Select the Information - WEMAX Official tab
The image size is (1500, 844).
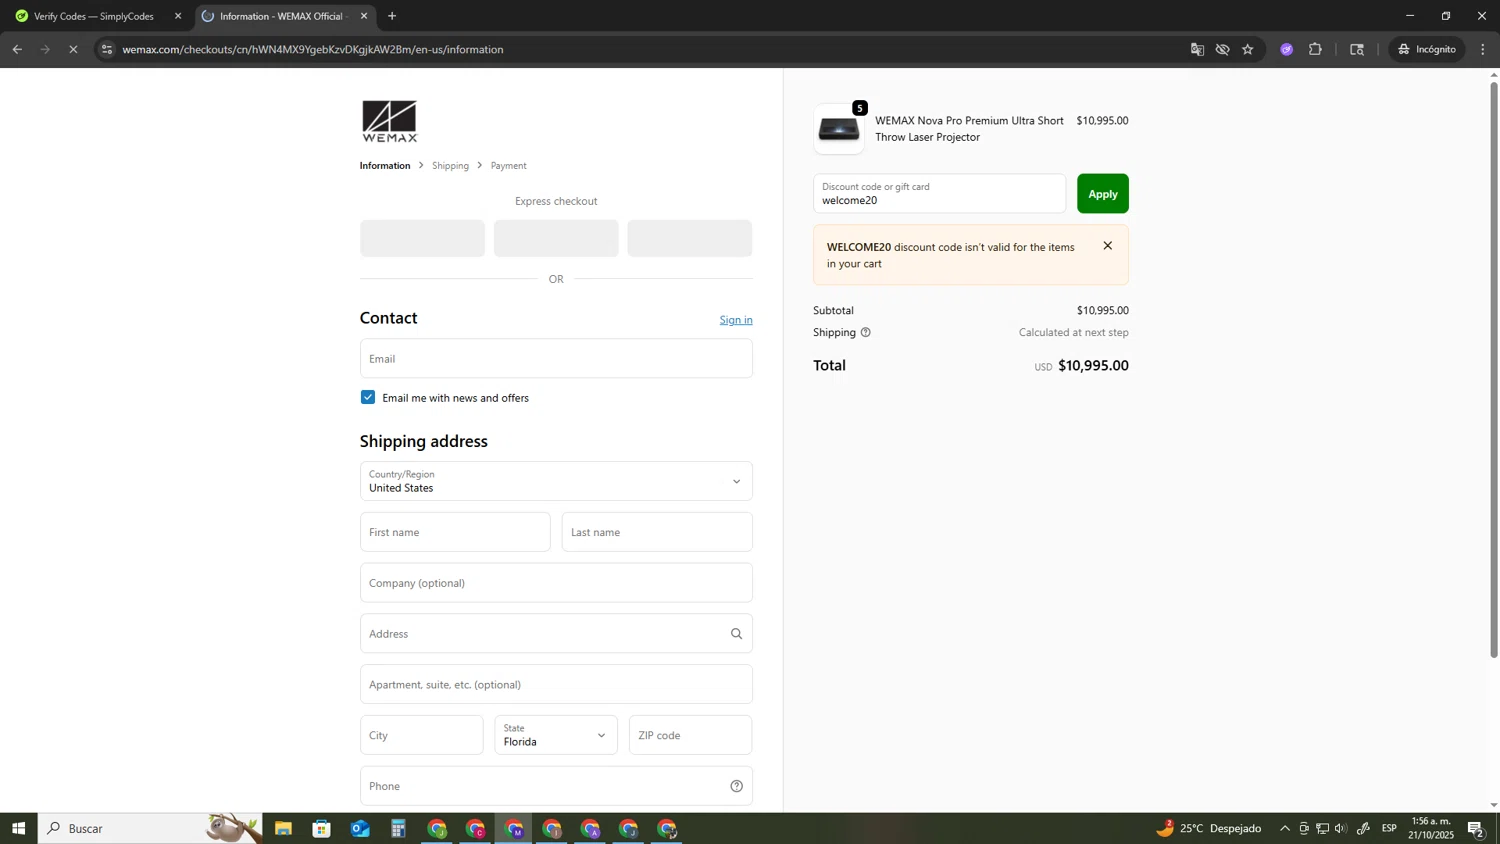[x=283, y=16]
